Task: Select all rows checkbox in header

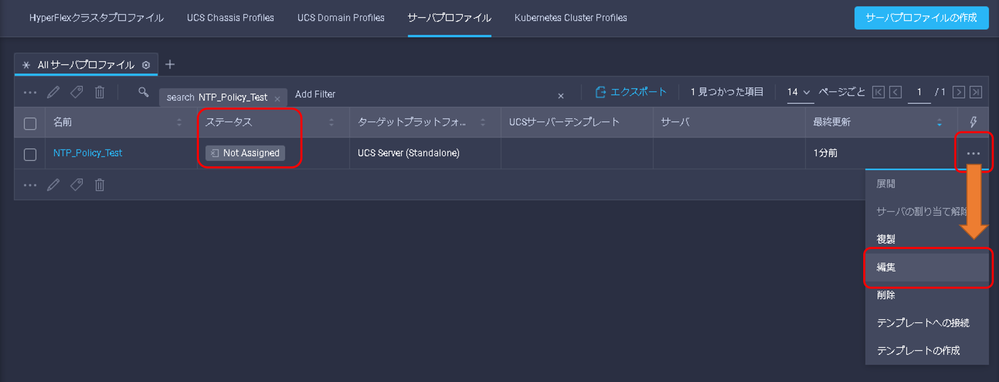Action: [30, 124]
